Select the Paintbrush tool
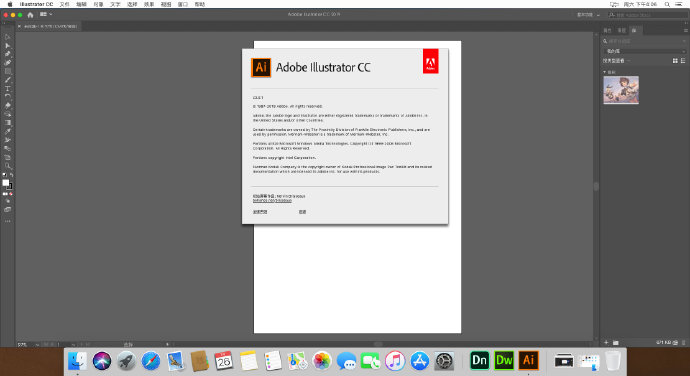 (7, 80)
